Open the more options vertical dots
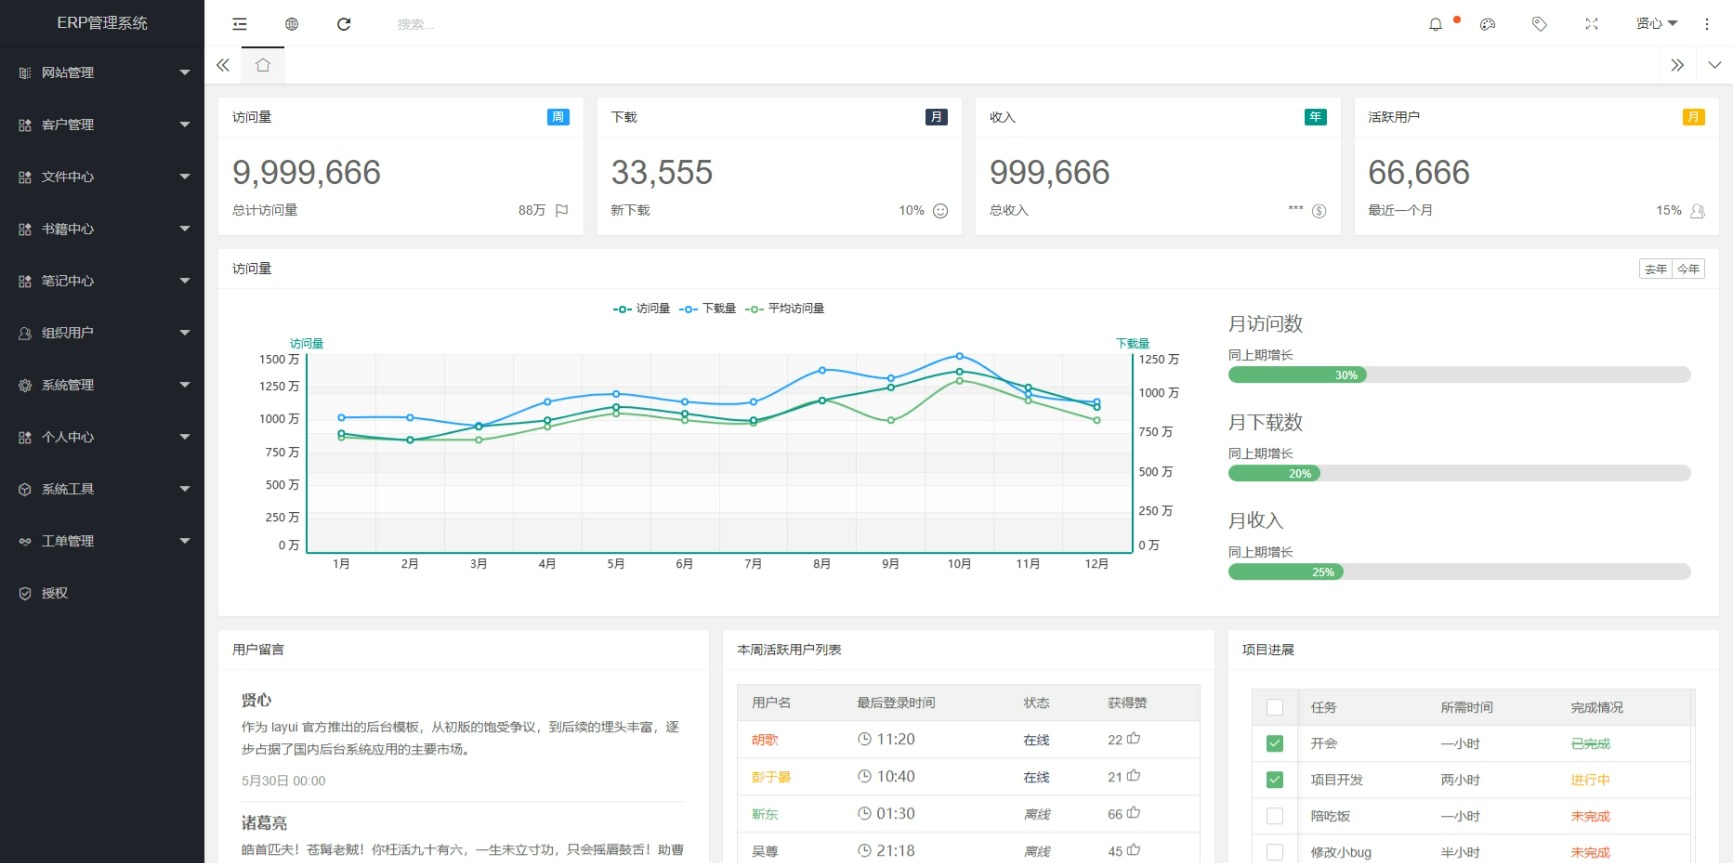The height and width of the screenshot is (863, 1733). coord(1706,24)
